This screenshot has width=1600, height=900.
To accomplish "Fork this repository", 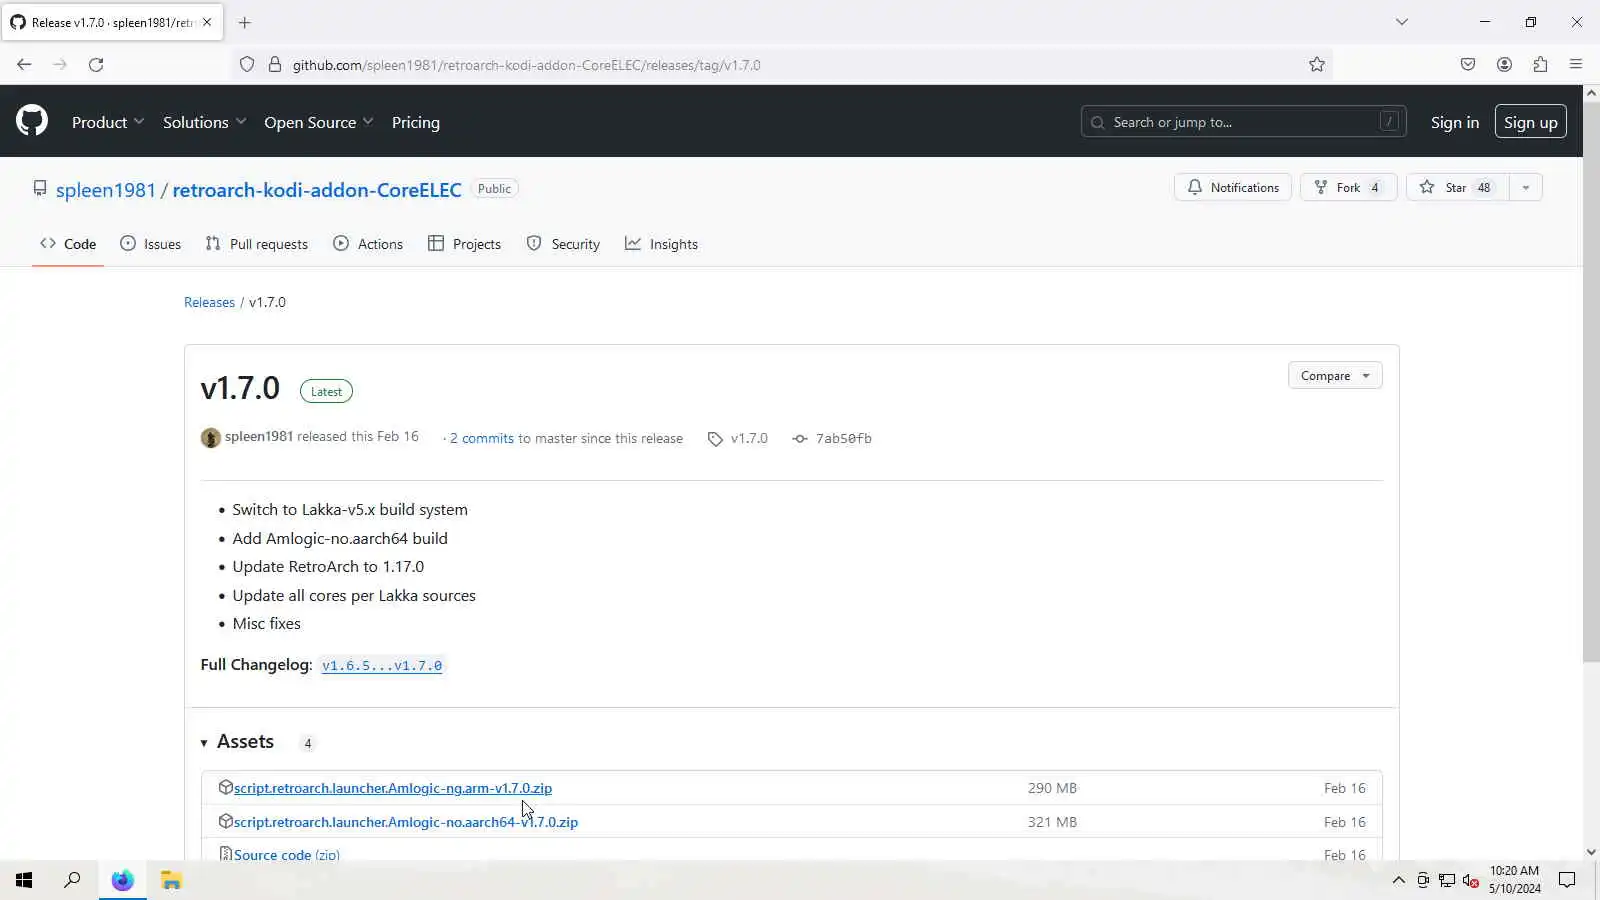I will tap(1348, 188).
